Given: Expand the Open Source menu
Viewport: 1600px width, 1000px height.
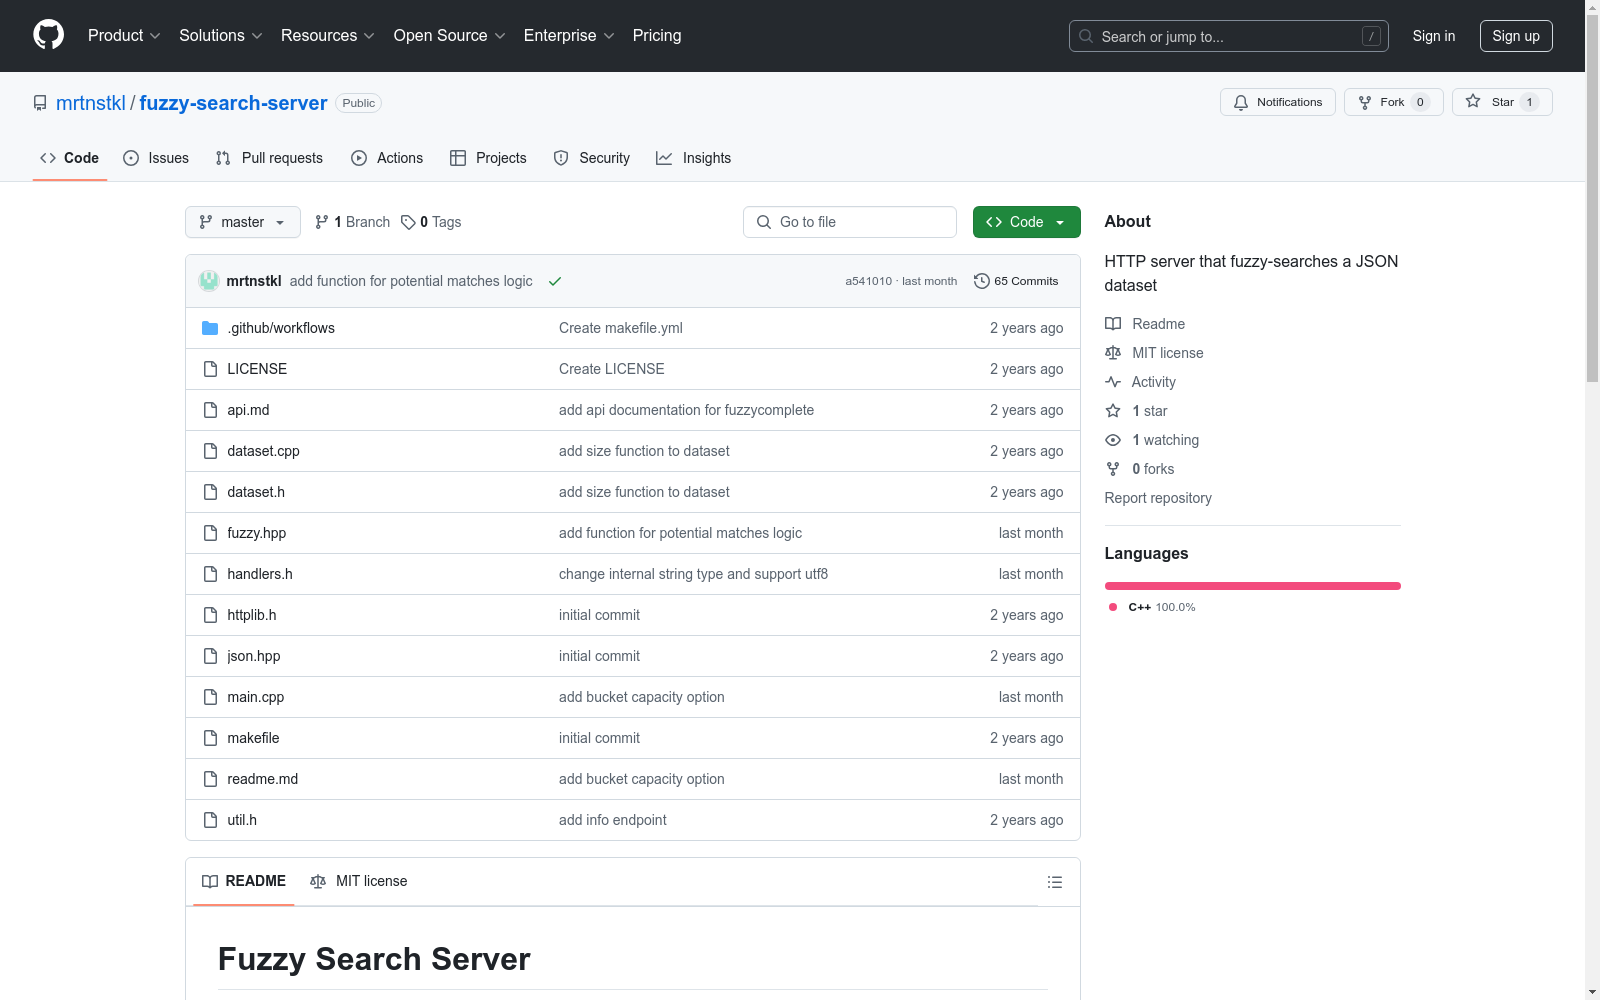Looking at the screenshot, I should (450, 35).
